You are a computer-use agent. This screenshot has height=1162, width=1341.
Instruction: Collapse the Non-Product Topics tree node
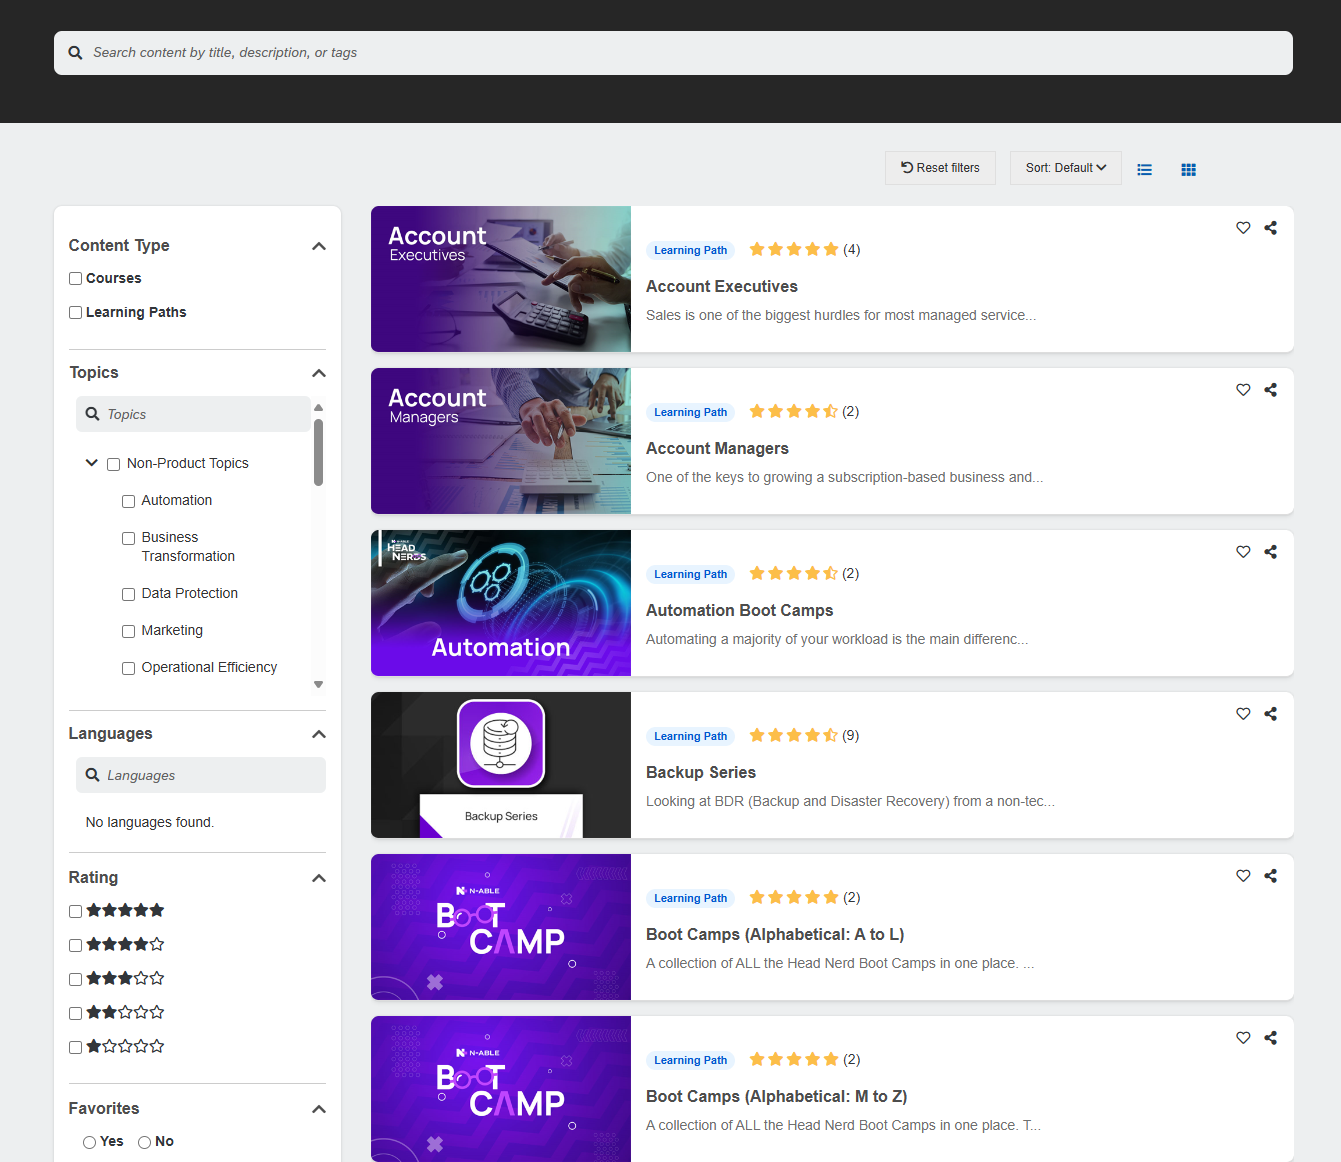(92, 463)
